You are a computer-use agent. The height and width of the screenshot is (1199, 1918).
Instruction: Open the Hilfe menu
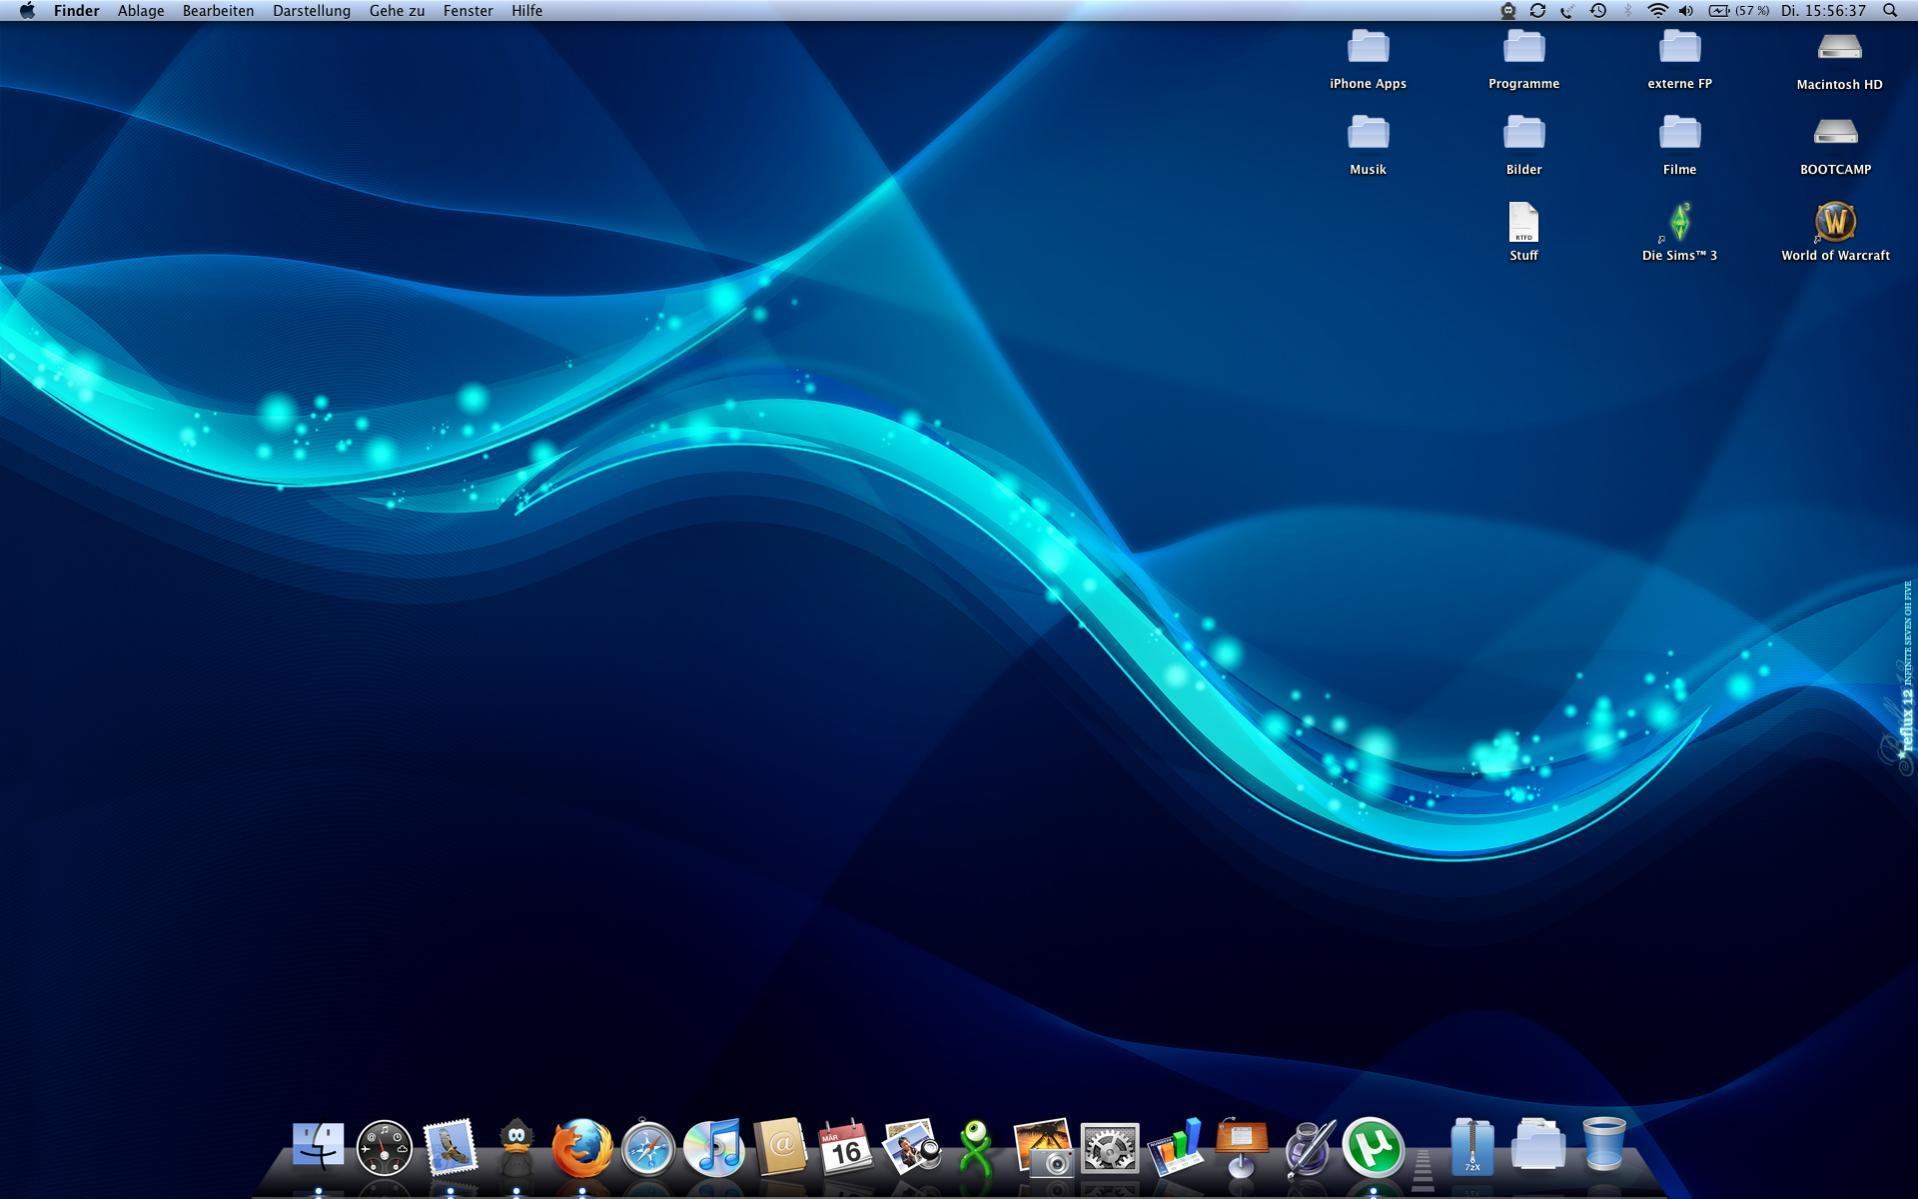(527, 11)
